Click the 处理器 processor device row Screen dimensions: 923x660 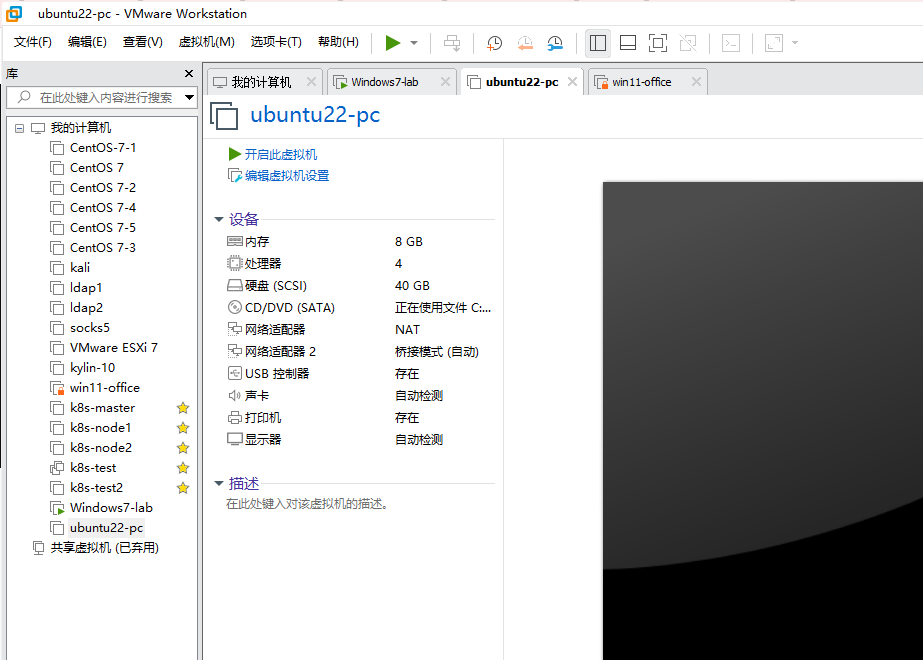click(x=360, y=263)
